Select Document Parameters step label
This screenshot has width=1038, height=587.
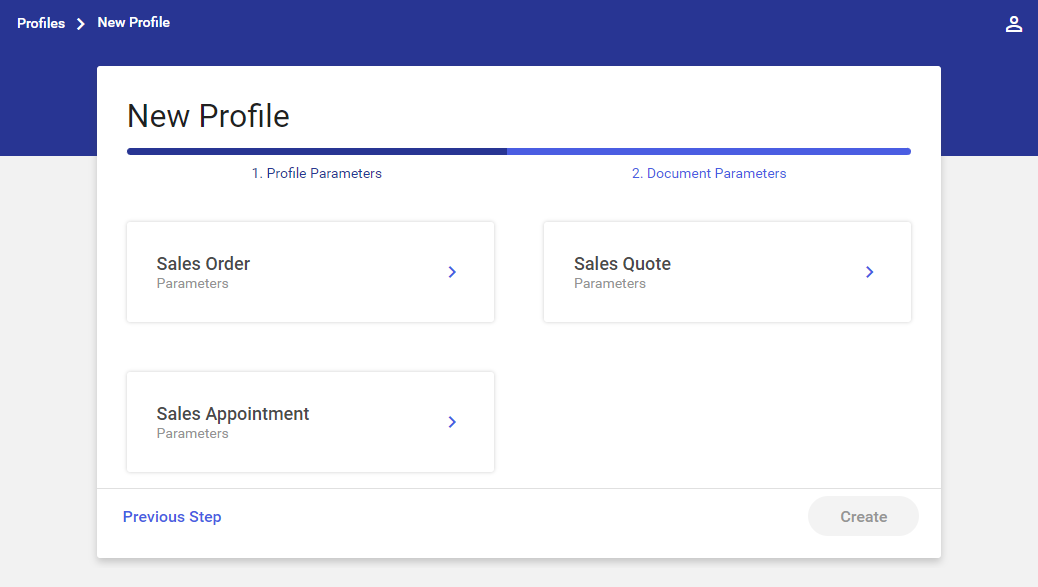[709, 173]
